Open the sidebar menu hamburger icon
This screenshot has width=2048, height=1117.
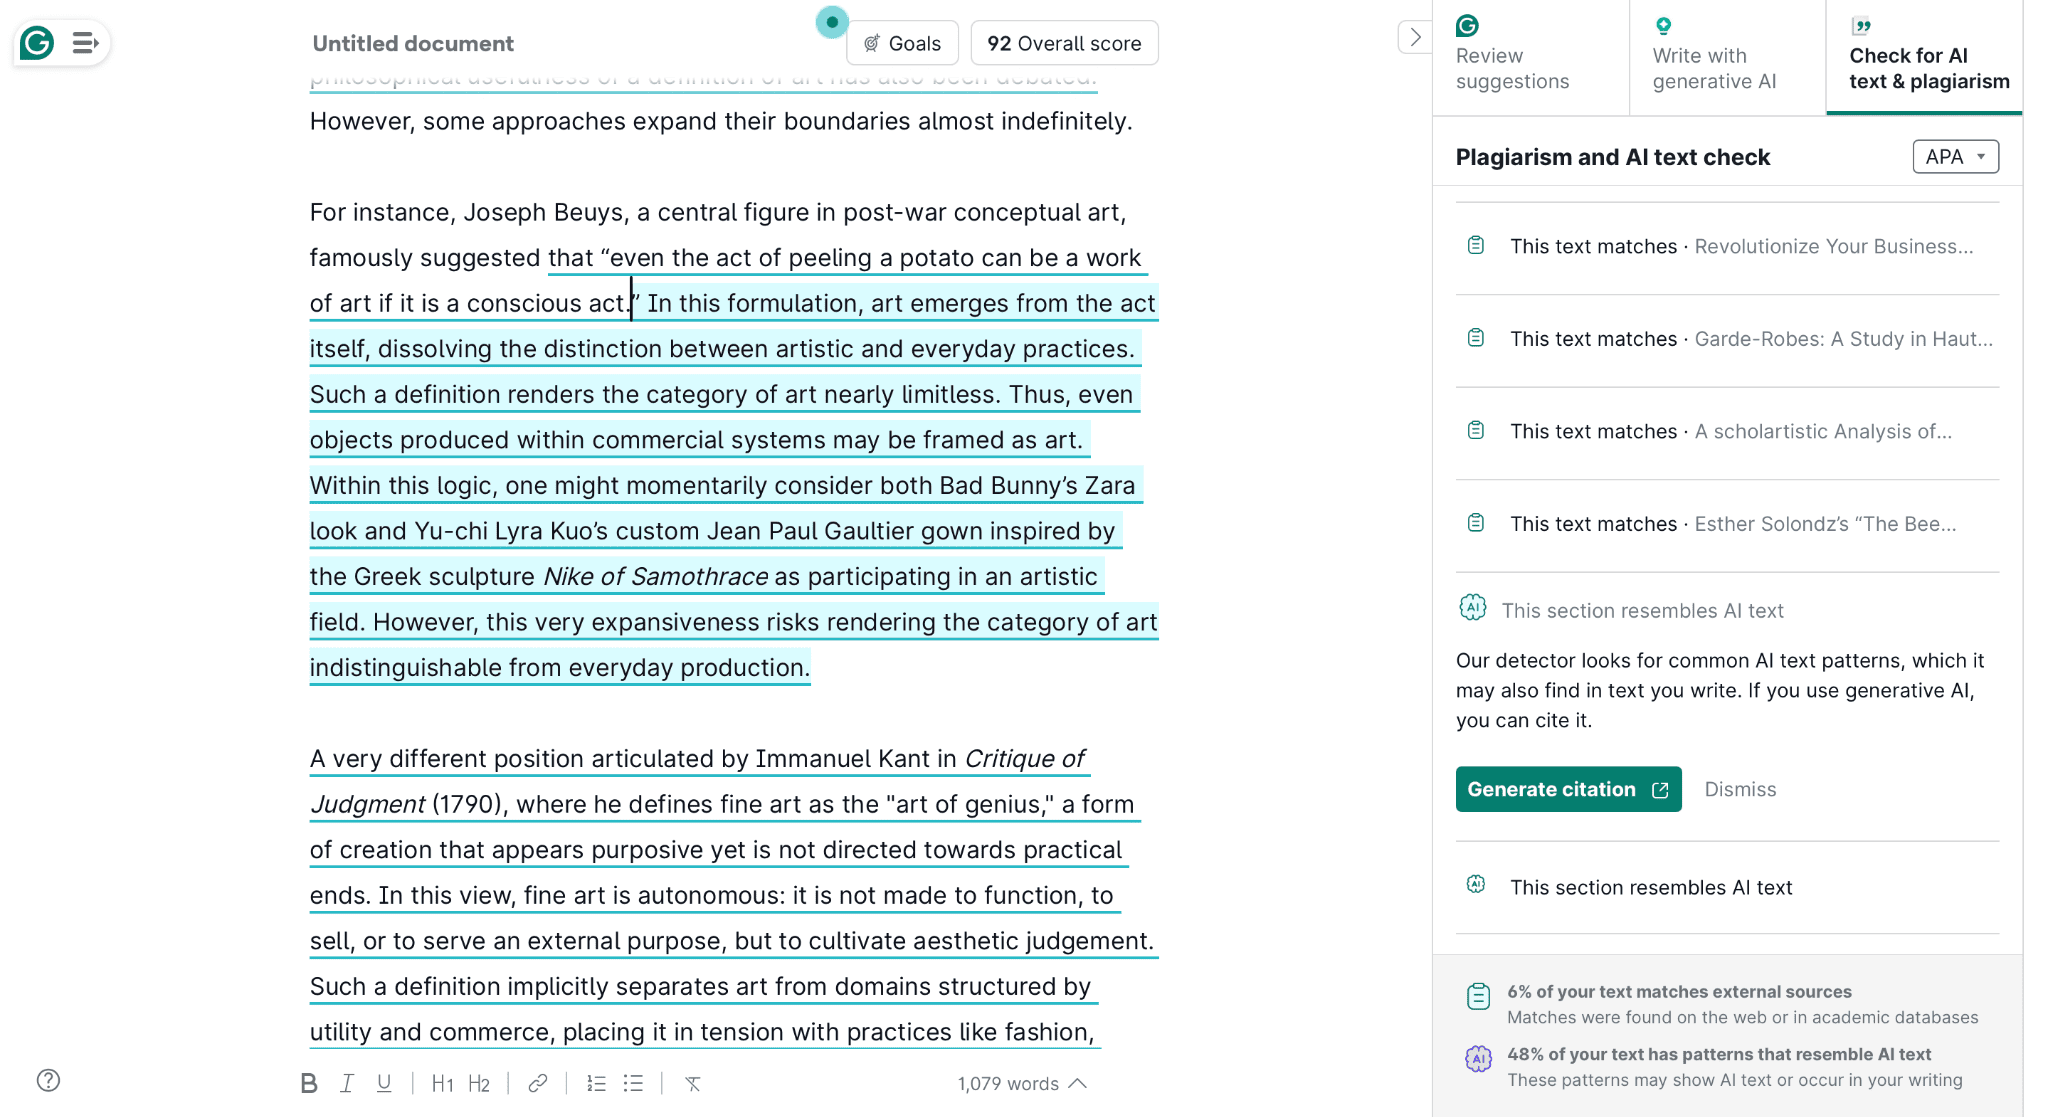[x=85, y=43]
